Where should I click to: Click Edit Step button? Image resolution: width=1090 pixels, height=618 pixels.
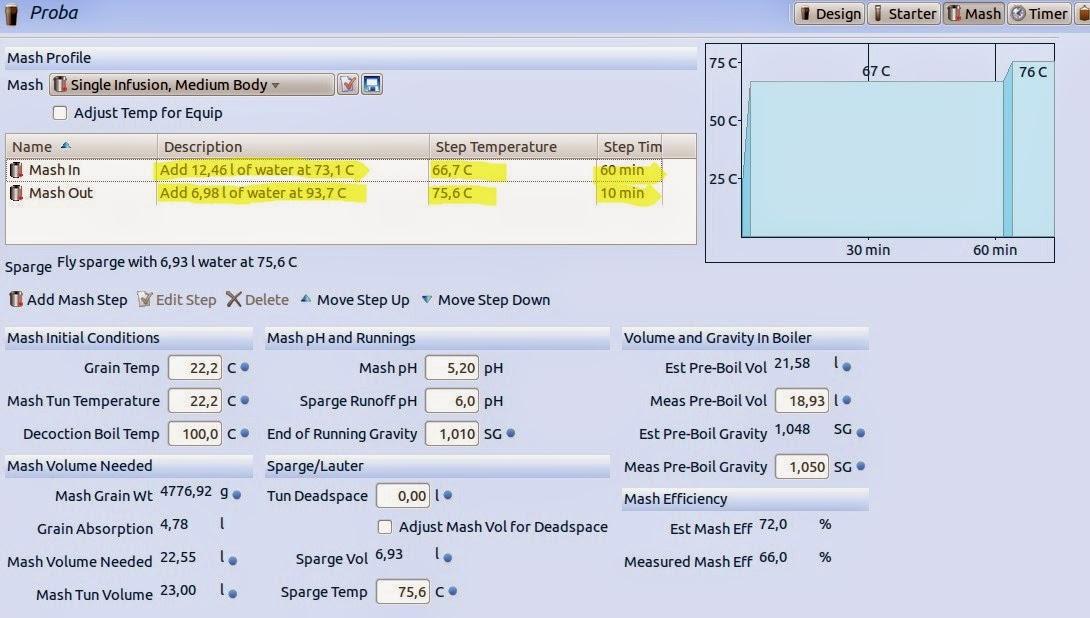click(x=177, y=300)
